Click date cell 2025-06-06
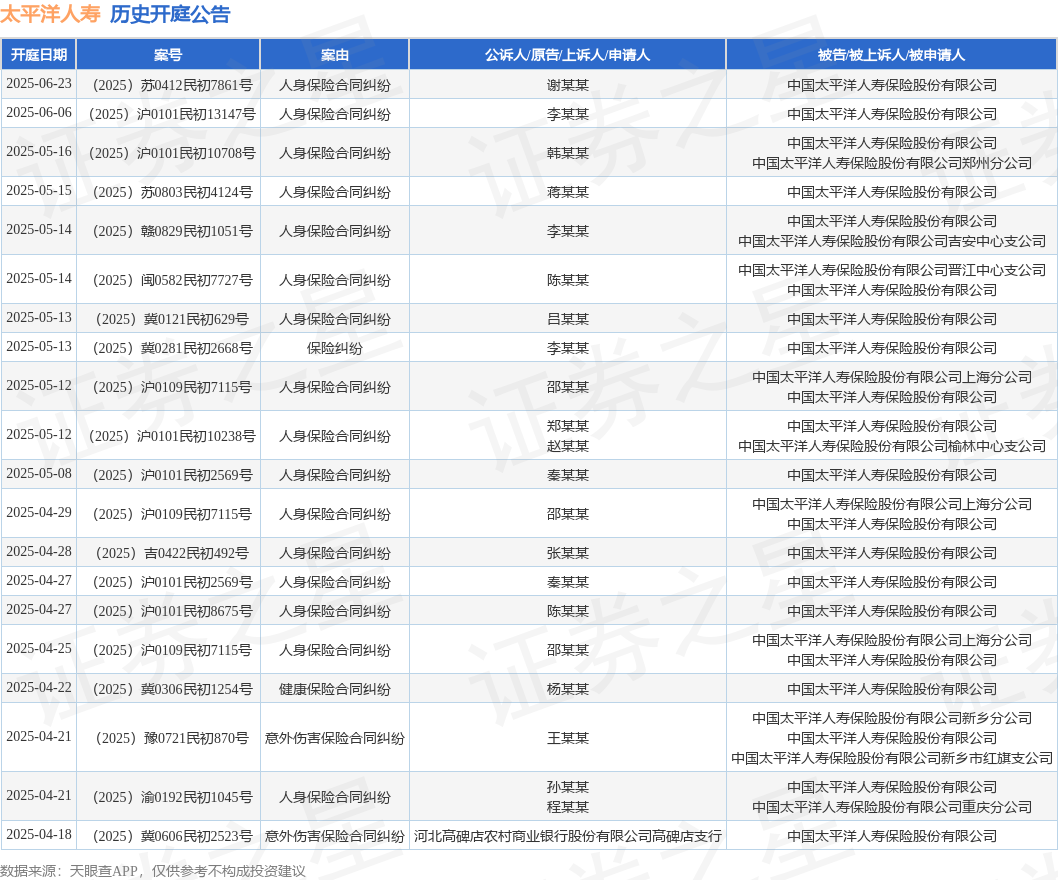 (x=38, y=113)
